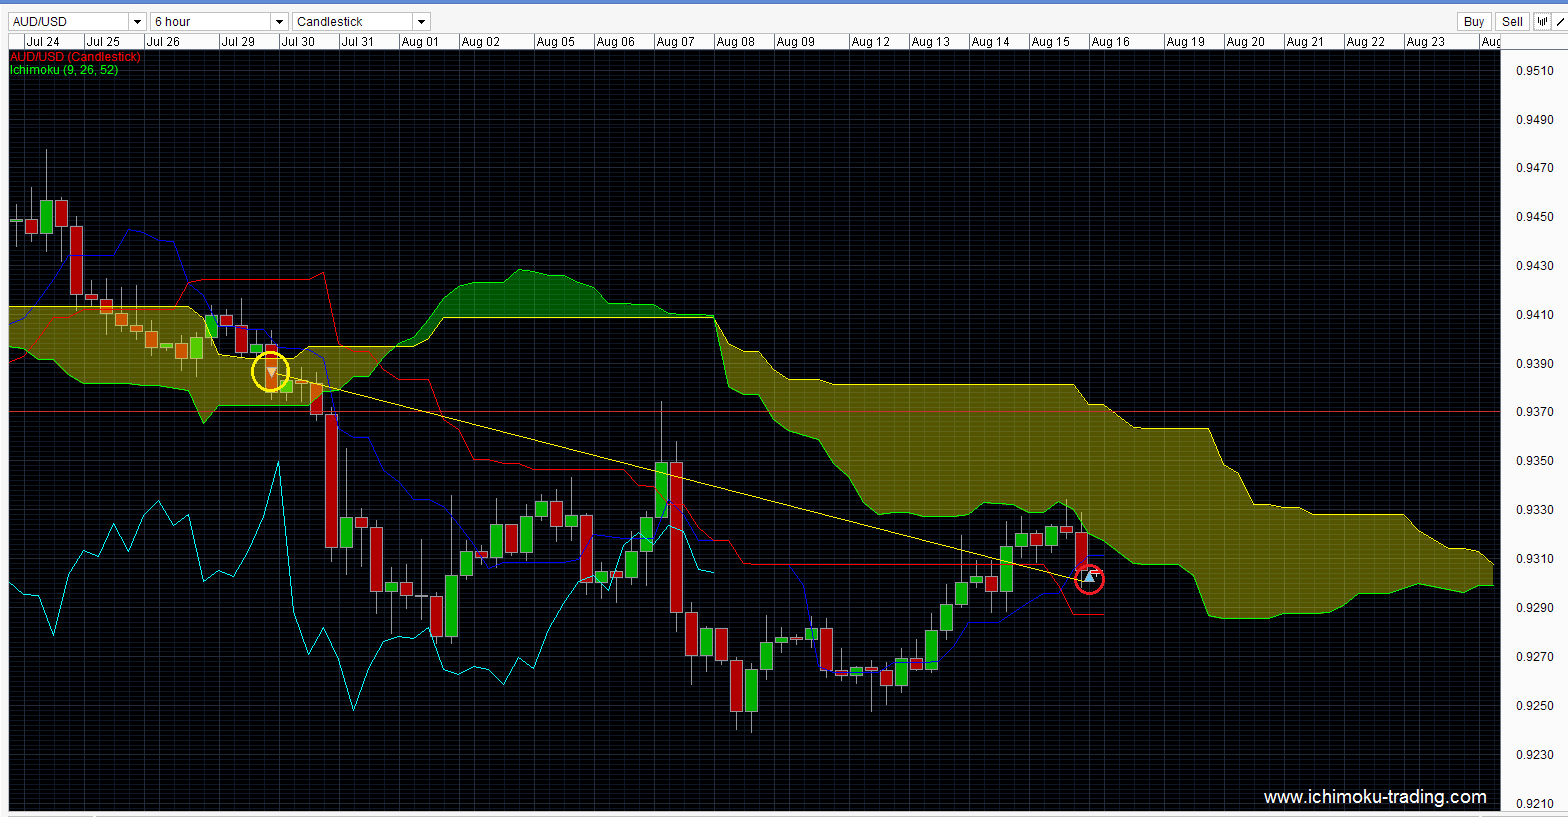Click the Aug 07 date label
Screen dimensions: 1568x817
(675, 42)
